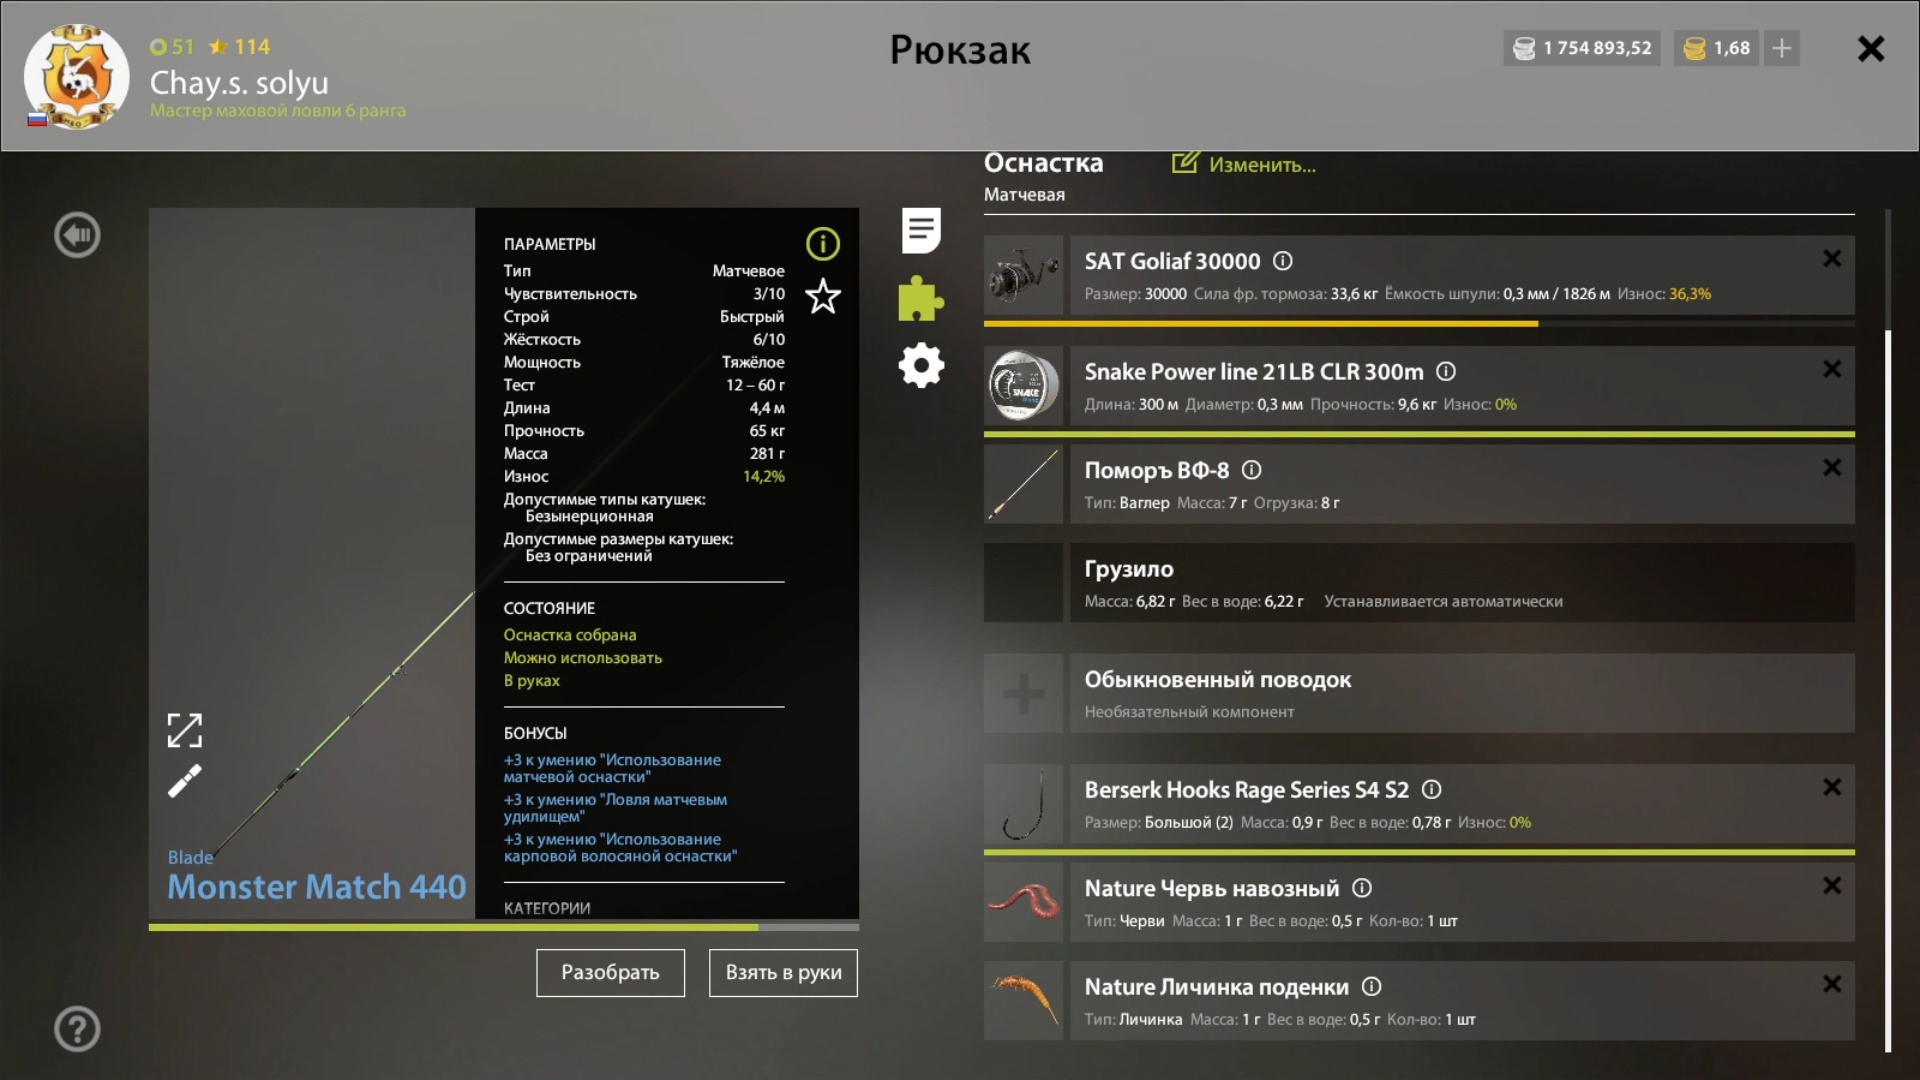1920x1080 pixels.
Task: Click the repair tool icon on rod image
Action: 185,781
